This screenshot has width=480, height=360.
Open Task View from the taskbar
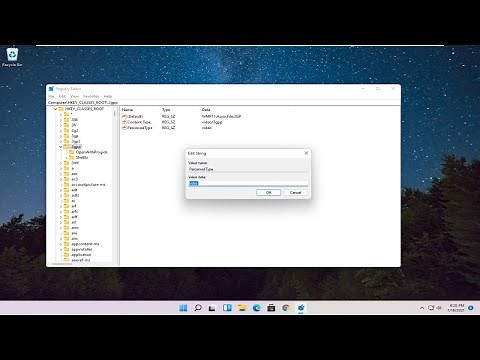pyautogui.click(x=212, y=308)
